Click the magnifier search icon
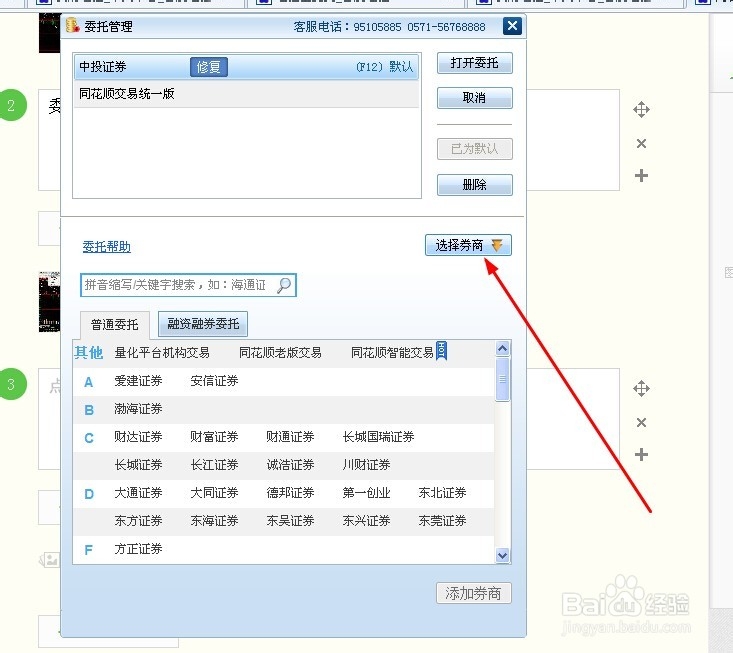This screenshot has width=733, height=653. pyautogui.click(x=284, y=285)
